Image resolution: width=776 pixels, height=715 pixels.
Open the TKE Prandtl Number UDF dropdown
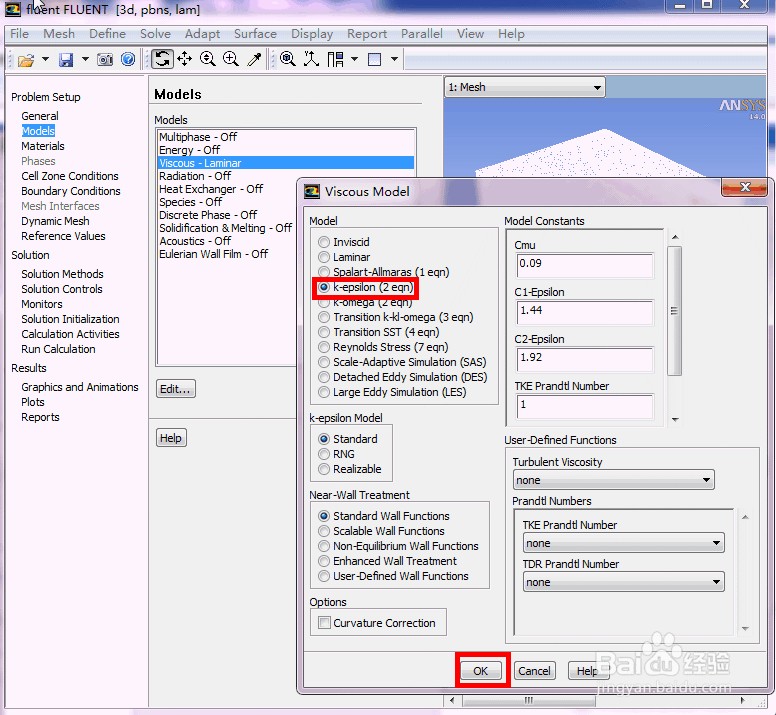624,543
